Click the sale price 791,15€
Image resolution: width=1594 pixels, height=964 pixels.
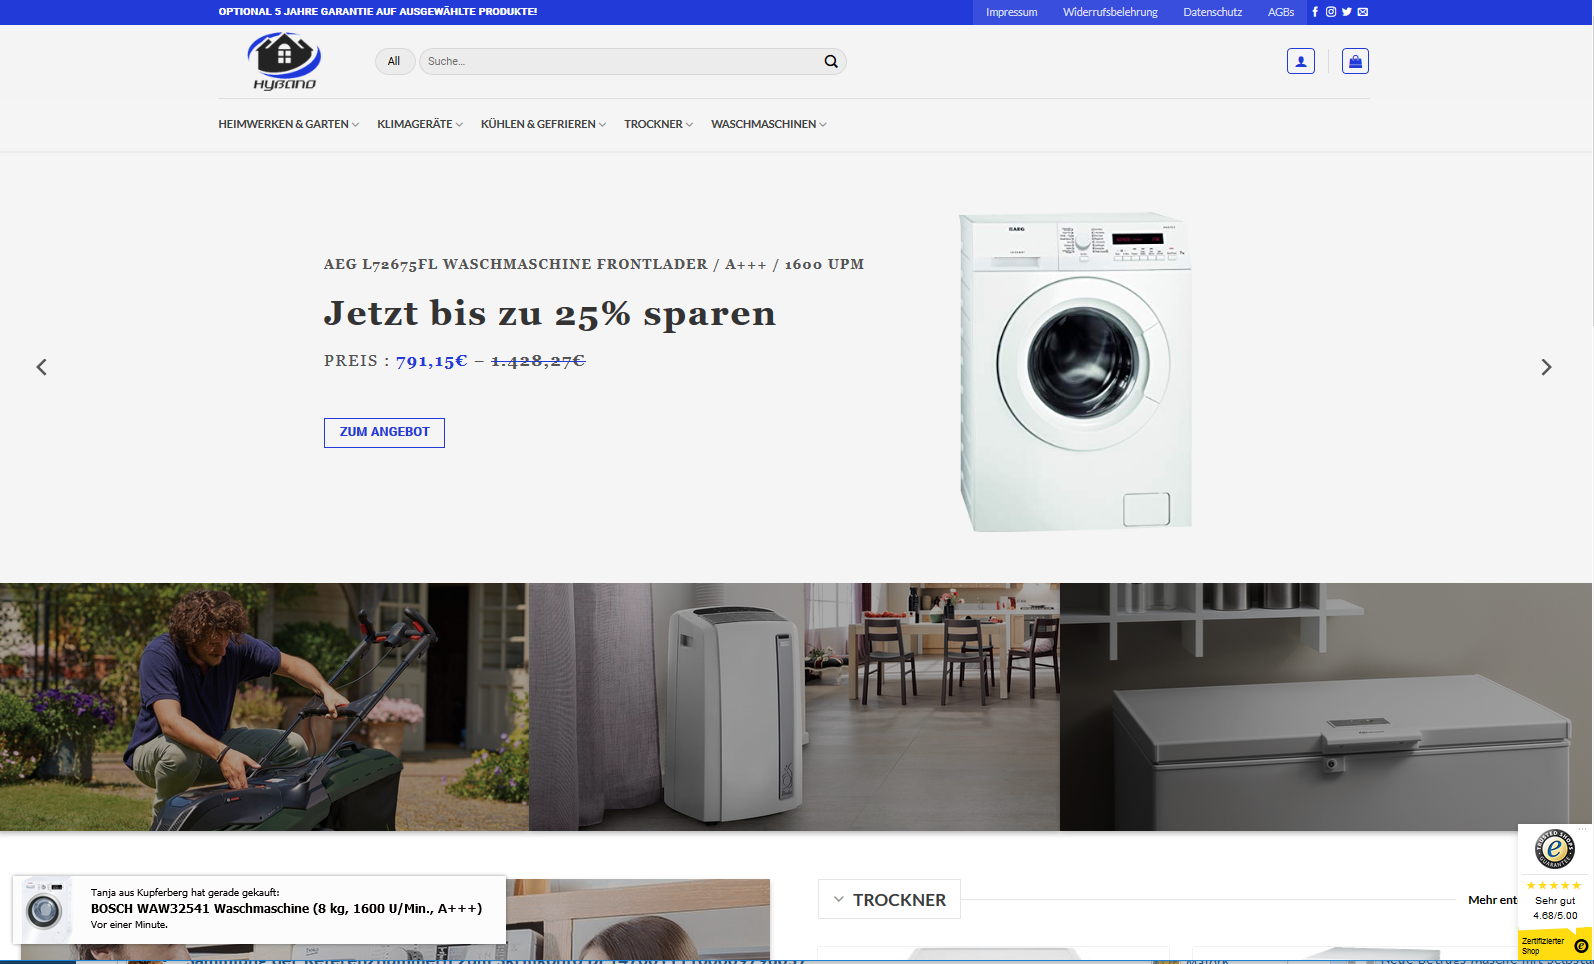tap(432, 361)
